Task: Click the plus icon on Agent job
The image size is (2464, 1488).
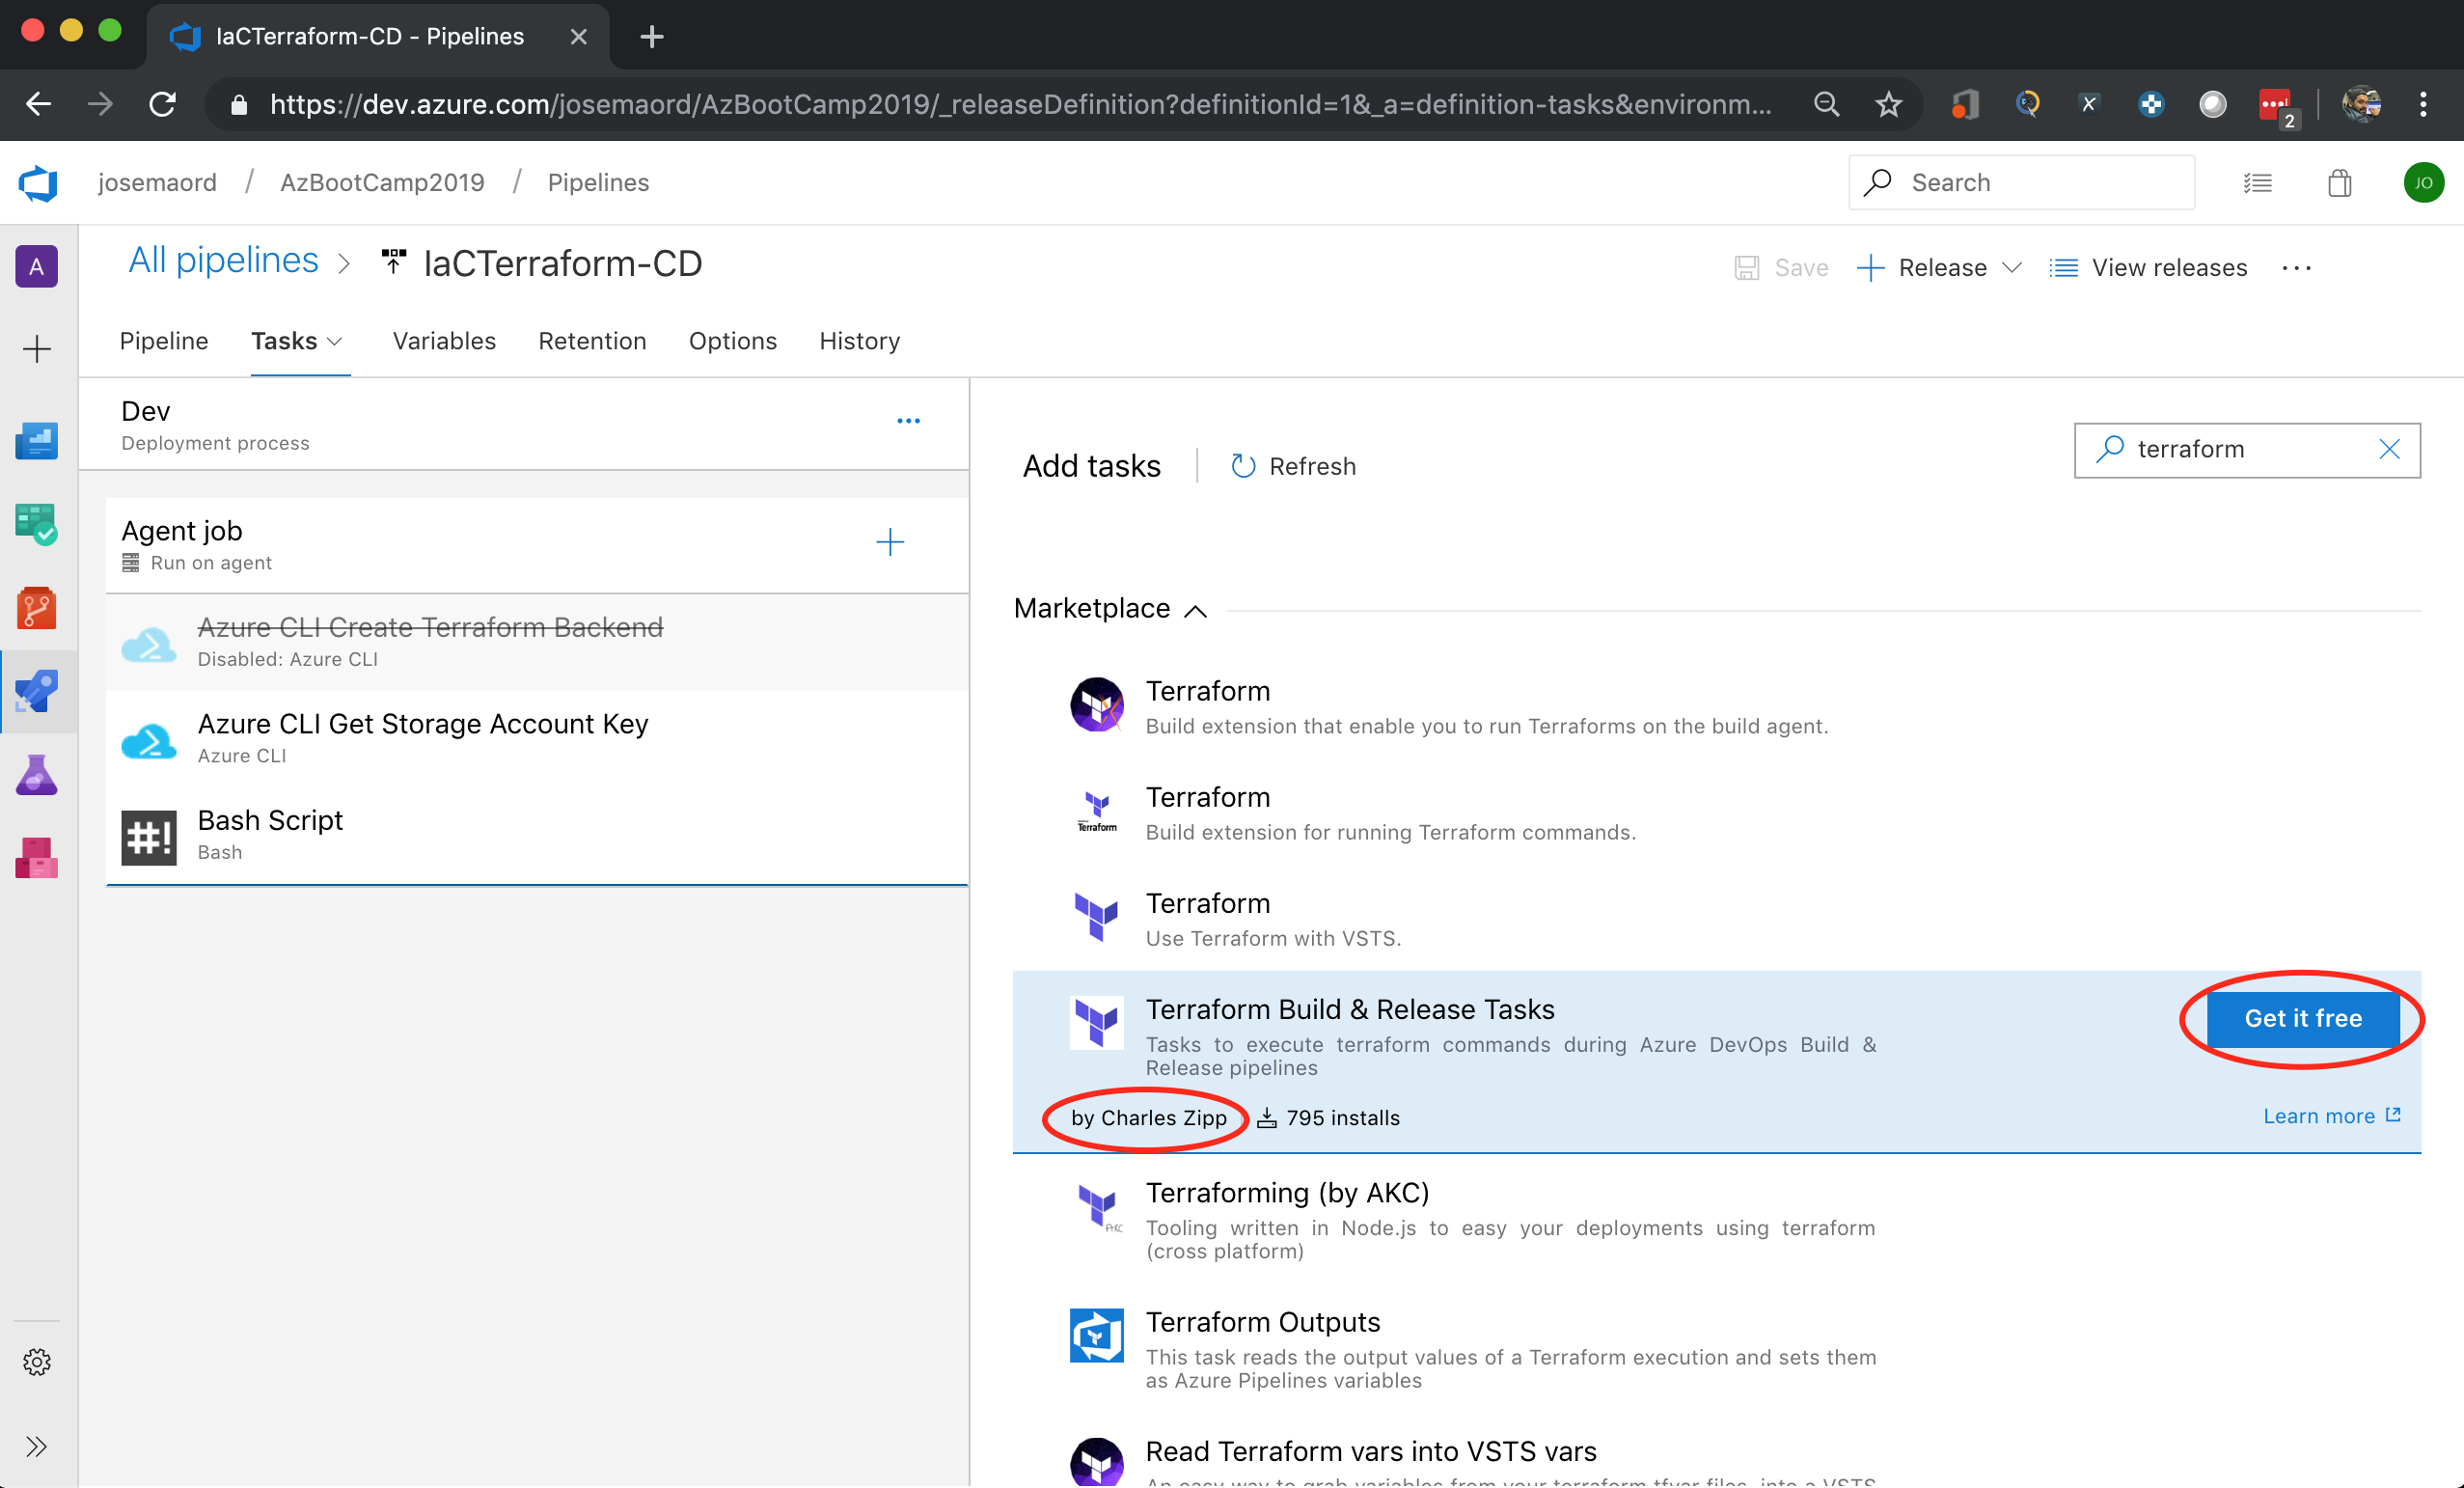Action: click(889, 542)
